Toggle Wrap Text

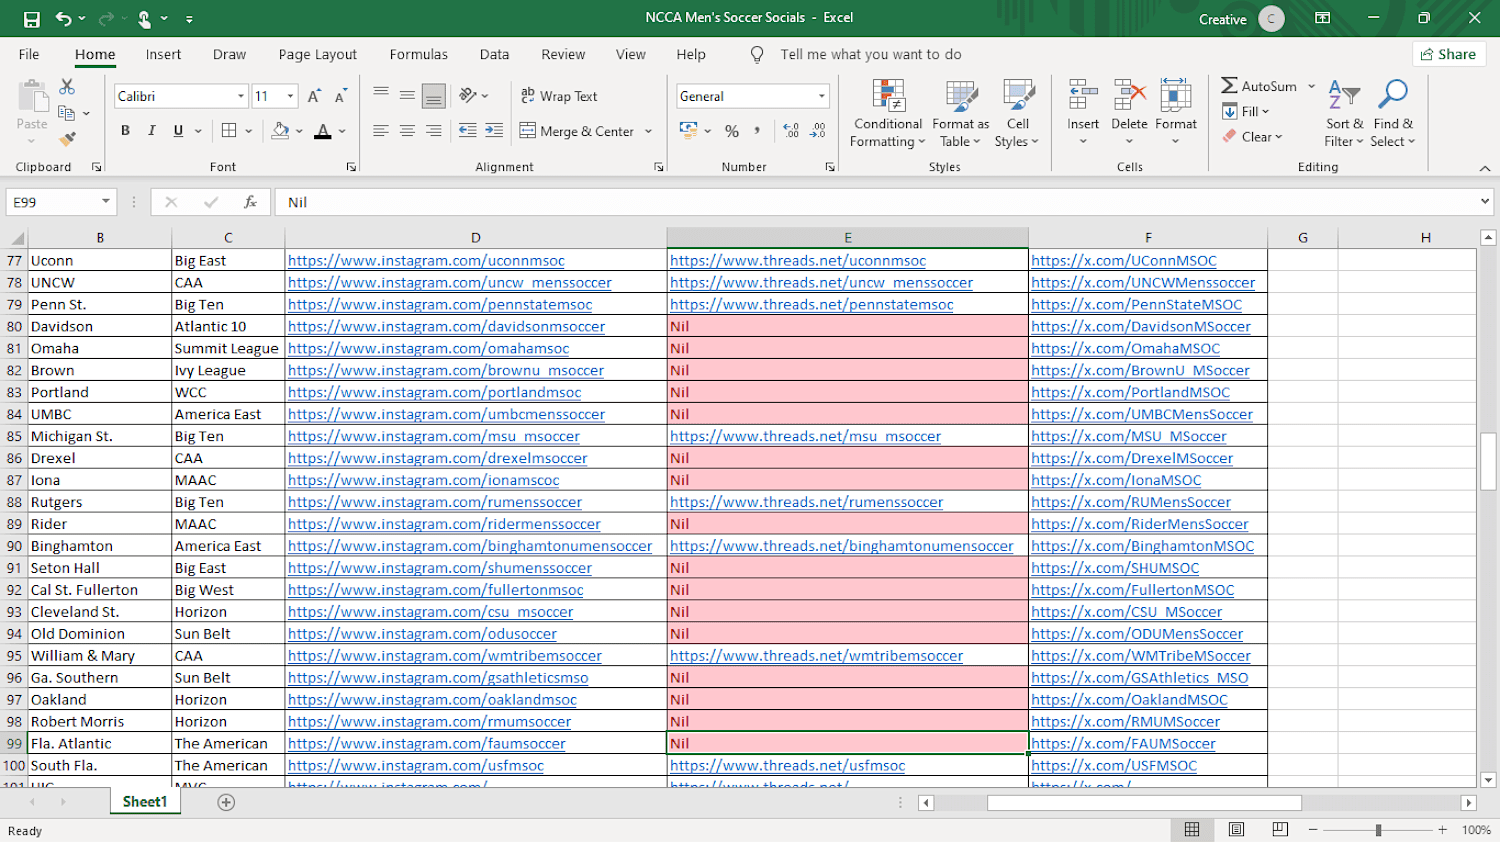point(559,96)
